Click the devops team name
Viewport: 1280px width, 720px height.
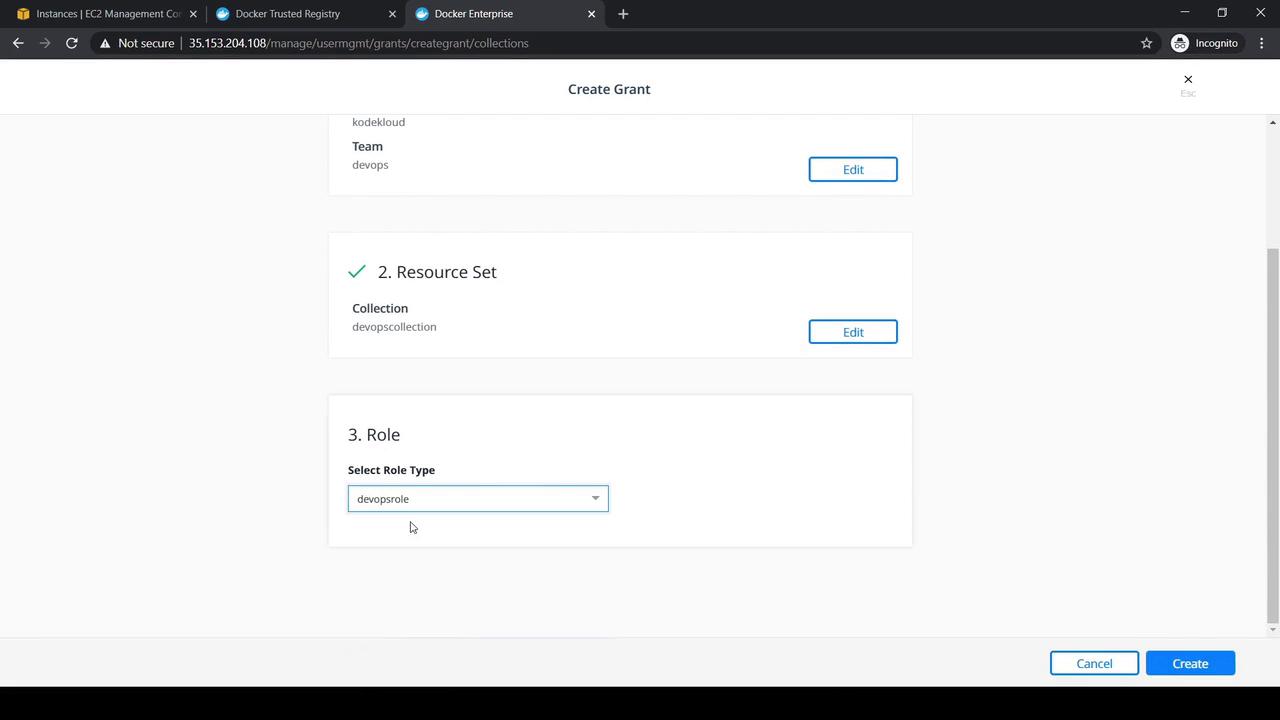370,165
